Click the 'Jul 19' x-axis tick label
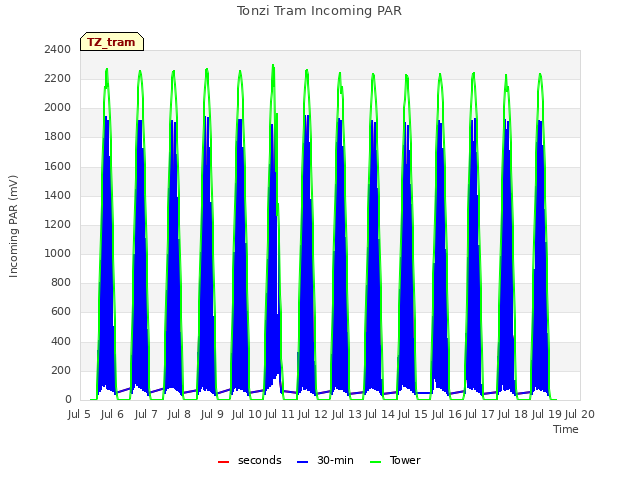 pos(546,414)
